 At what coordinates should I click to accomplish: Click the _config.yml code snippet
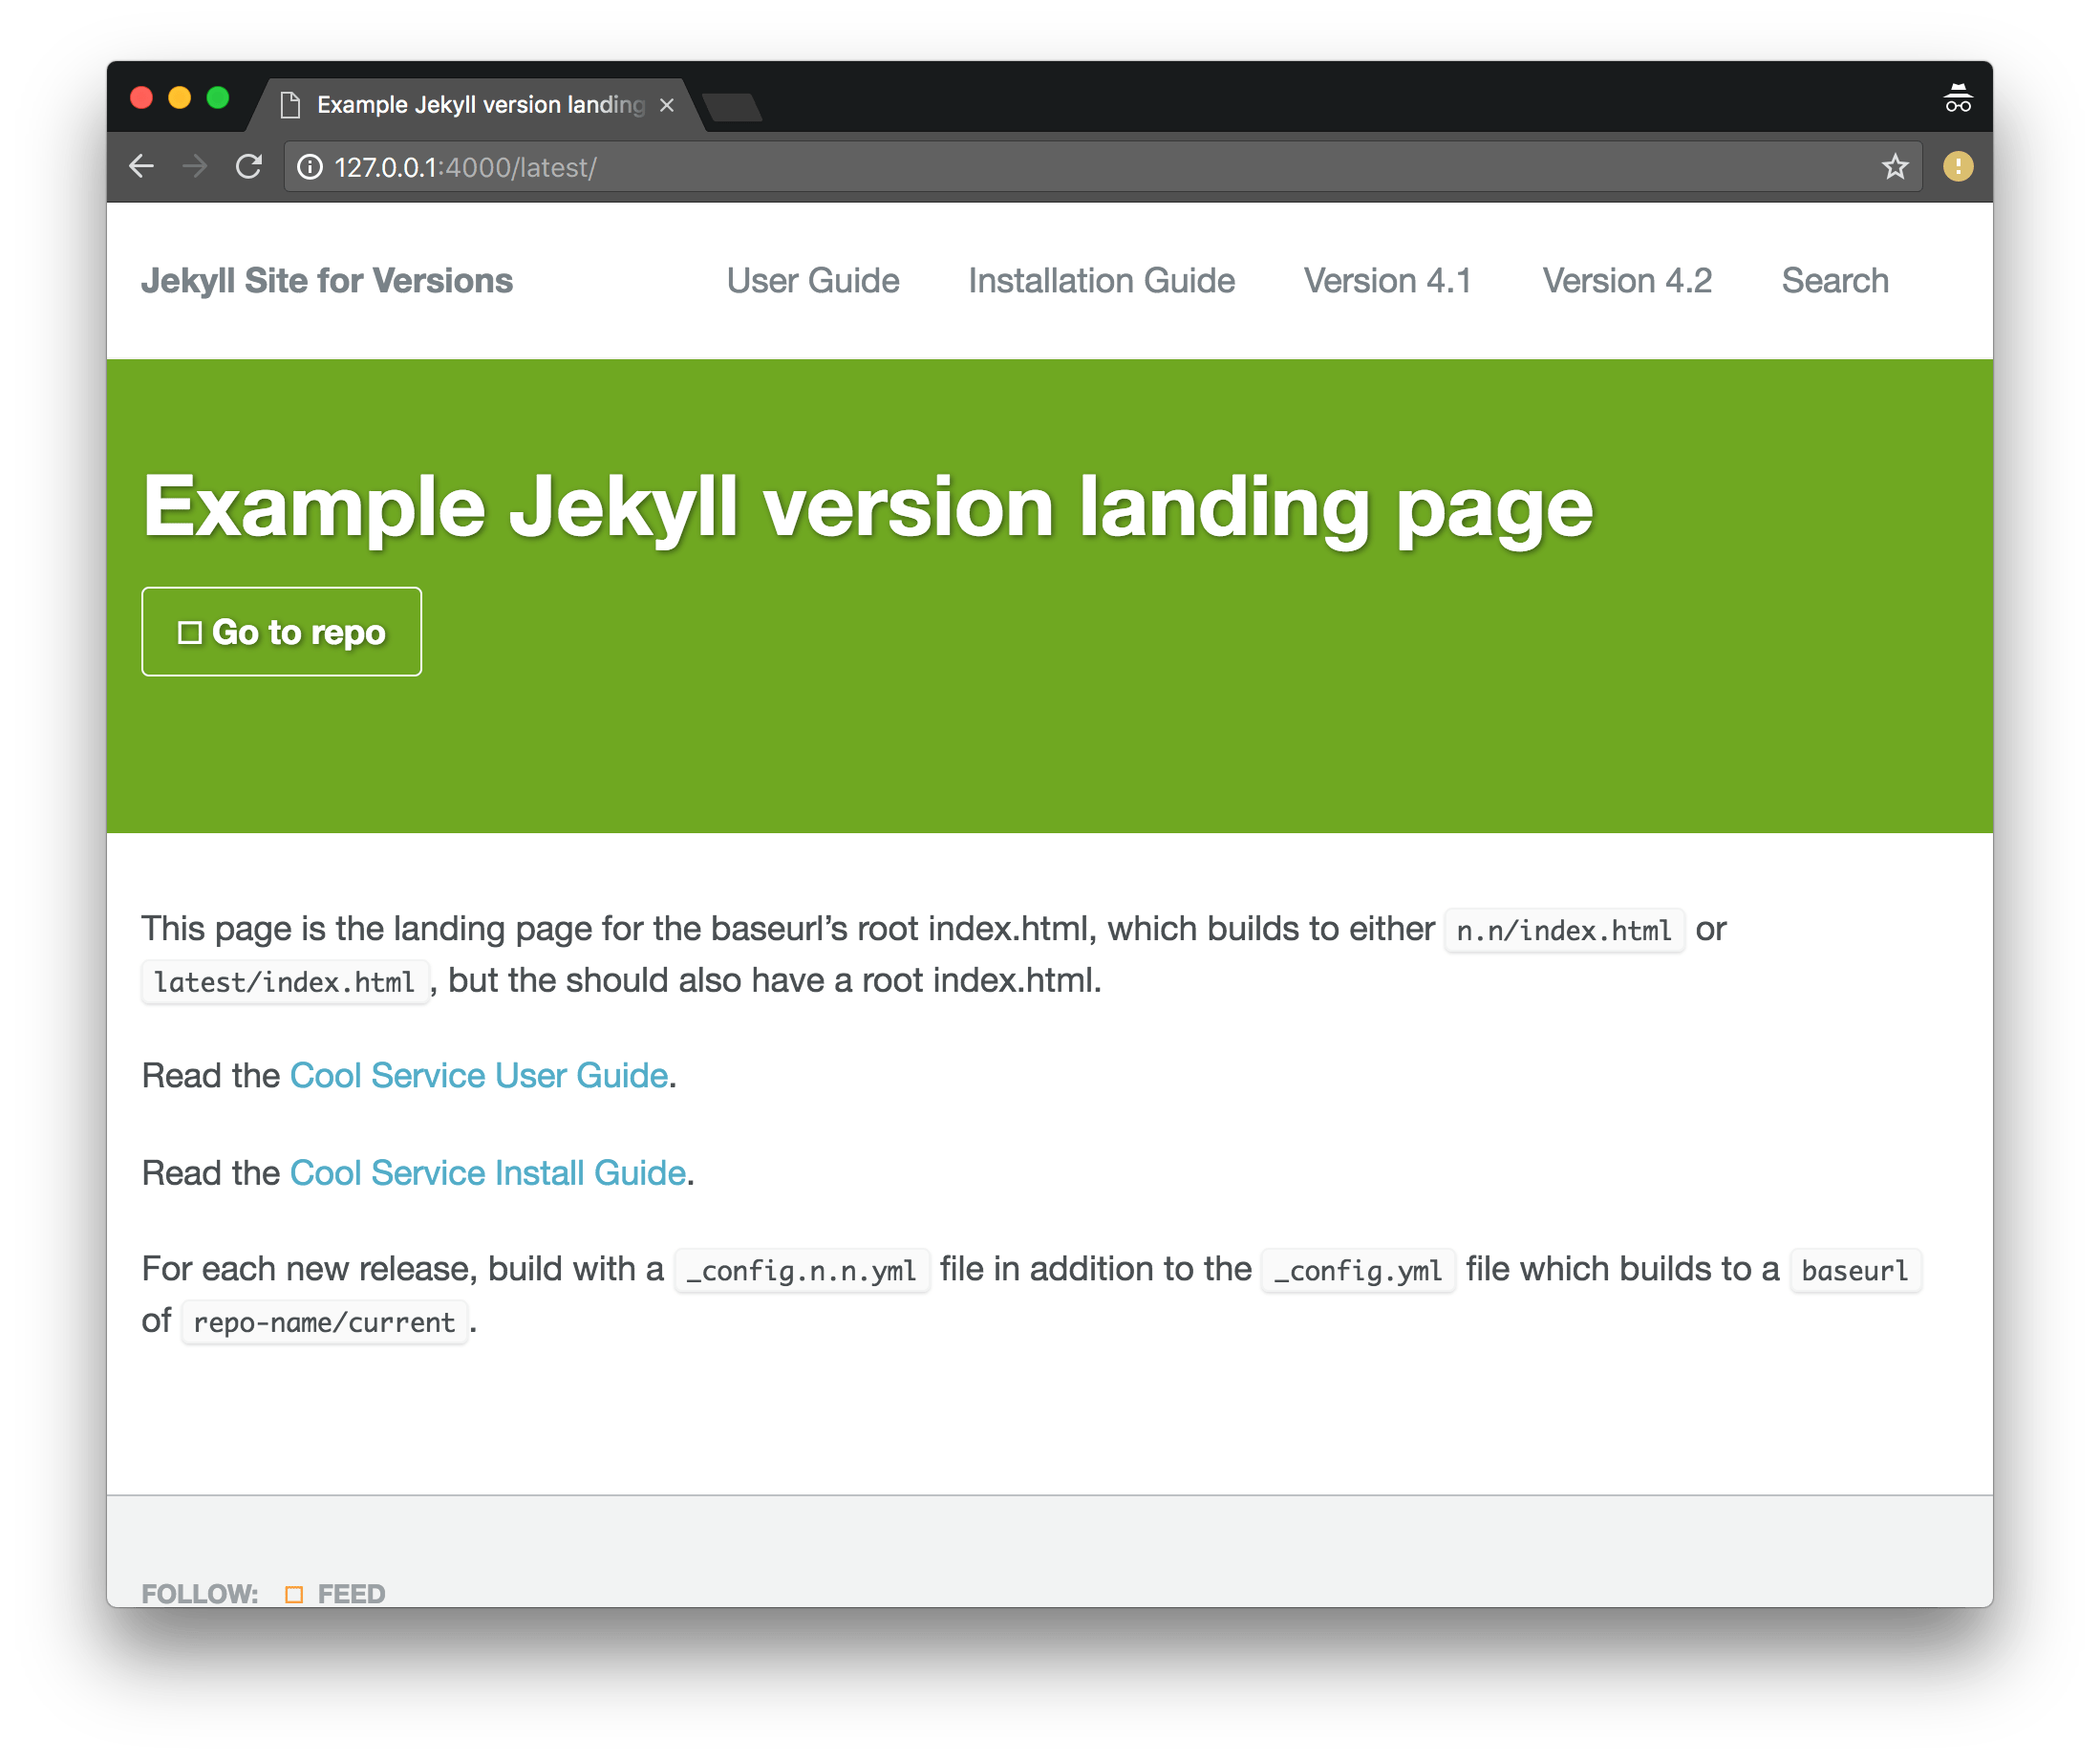(x=1358, y=1271)
